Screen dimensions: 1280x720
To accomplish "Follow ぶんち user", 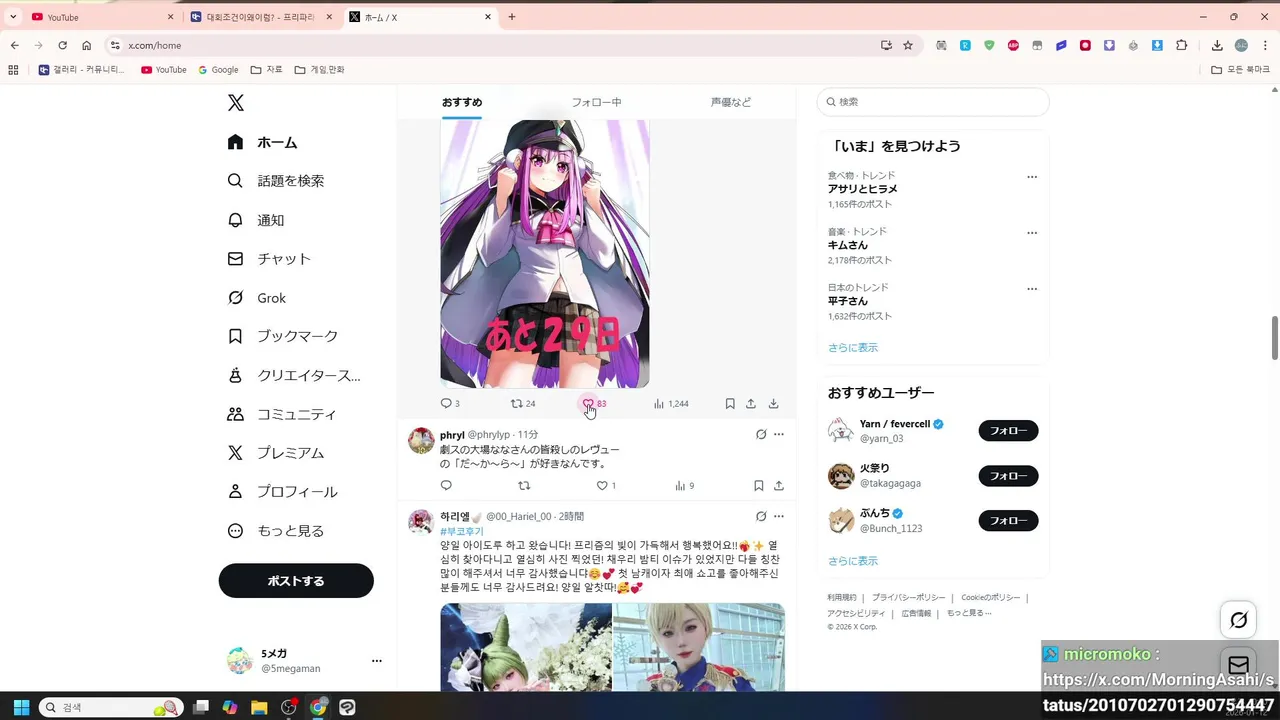I will (1008, 521).
